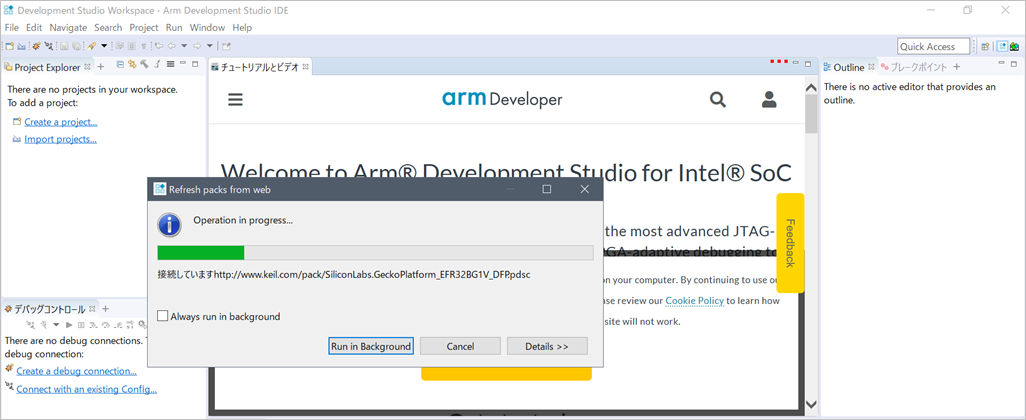Click the rightmost perspective icon in toolbar
This screenshot has width=1026, height=420.
[x=1015, y=46]
